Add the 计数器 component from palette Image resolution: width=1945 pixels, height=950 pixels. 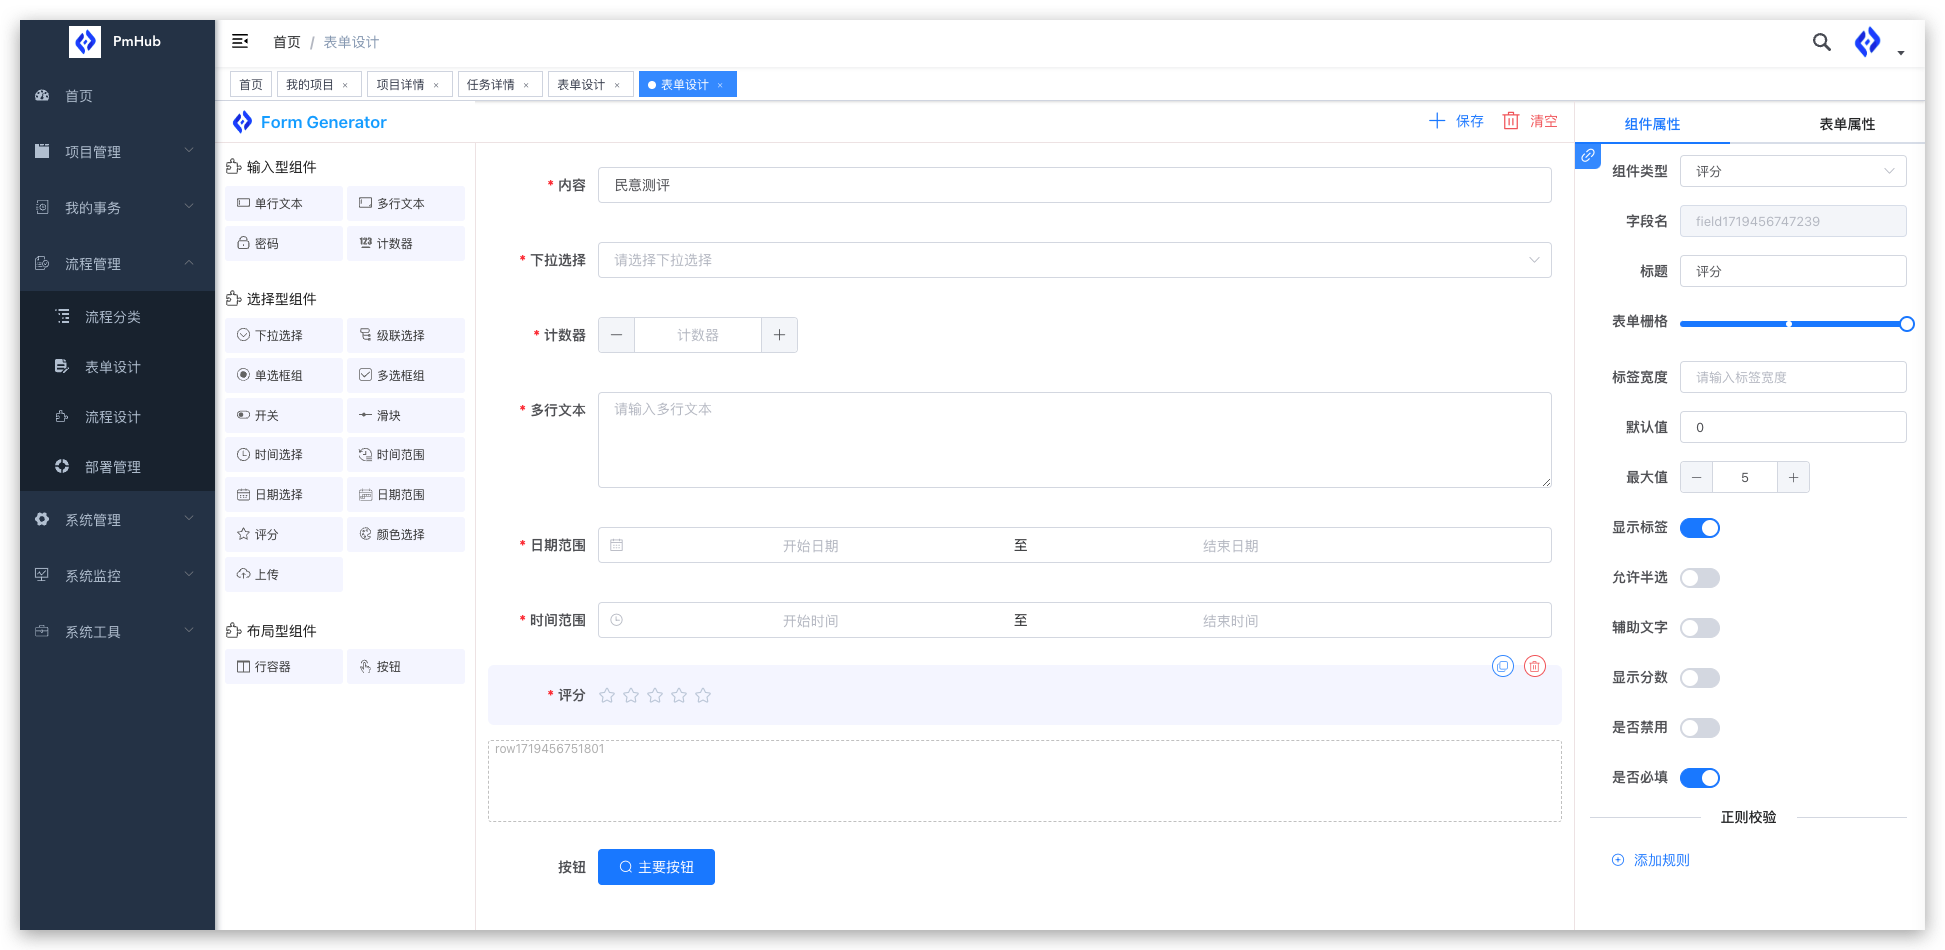pos(406,243)
